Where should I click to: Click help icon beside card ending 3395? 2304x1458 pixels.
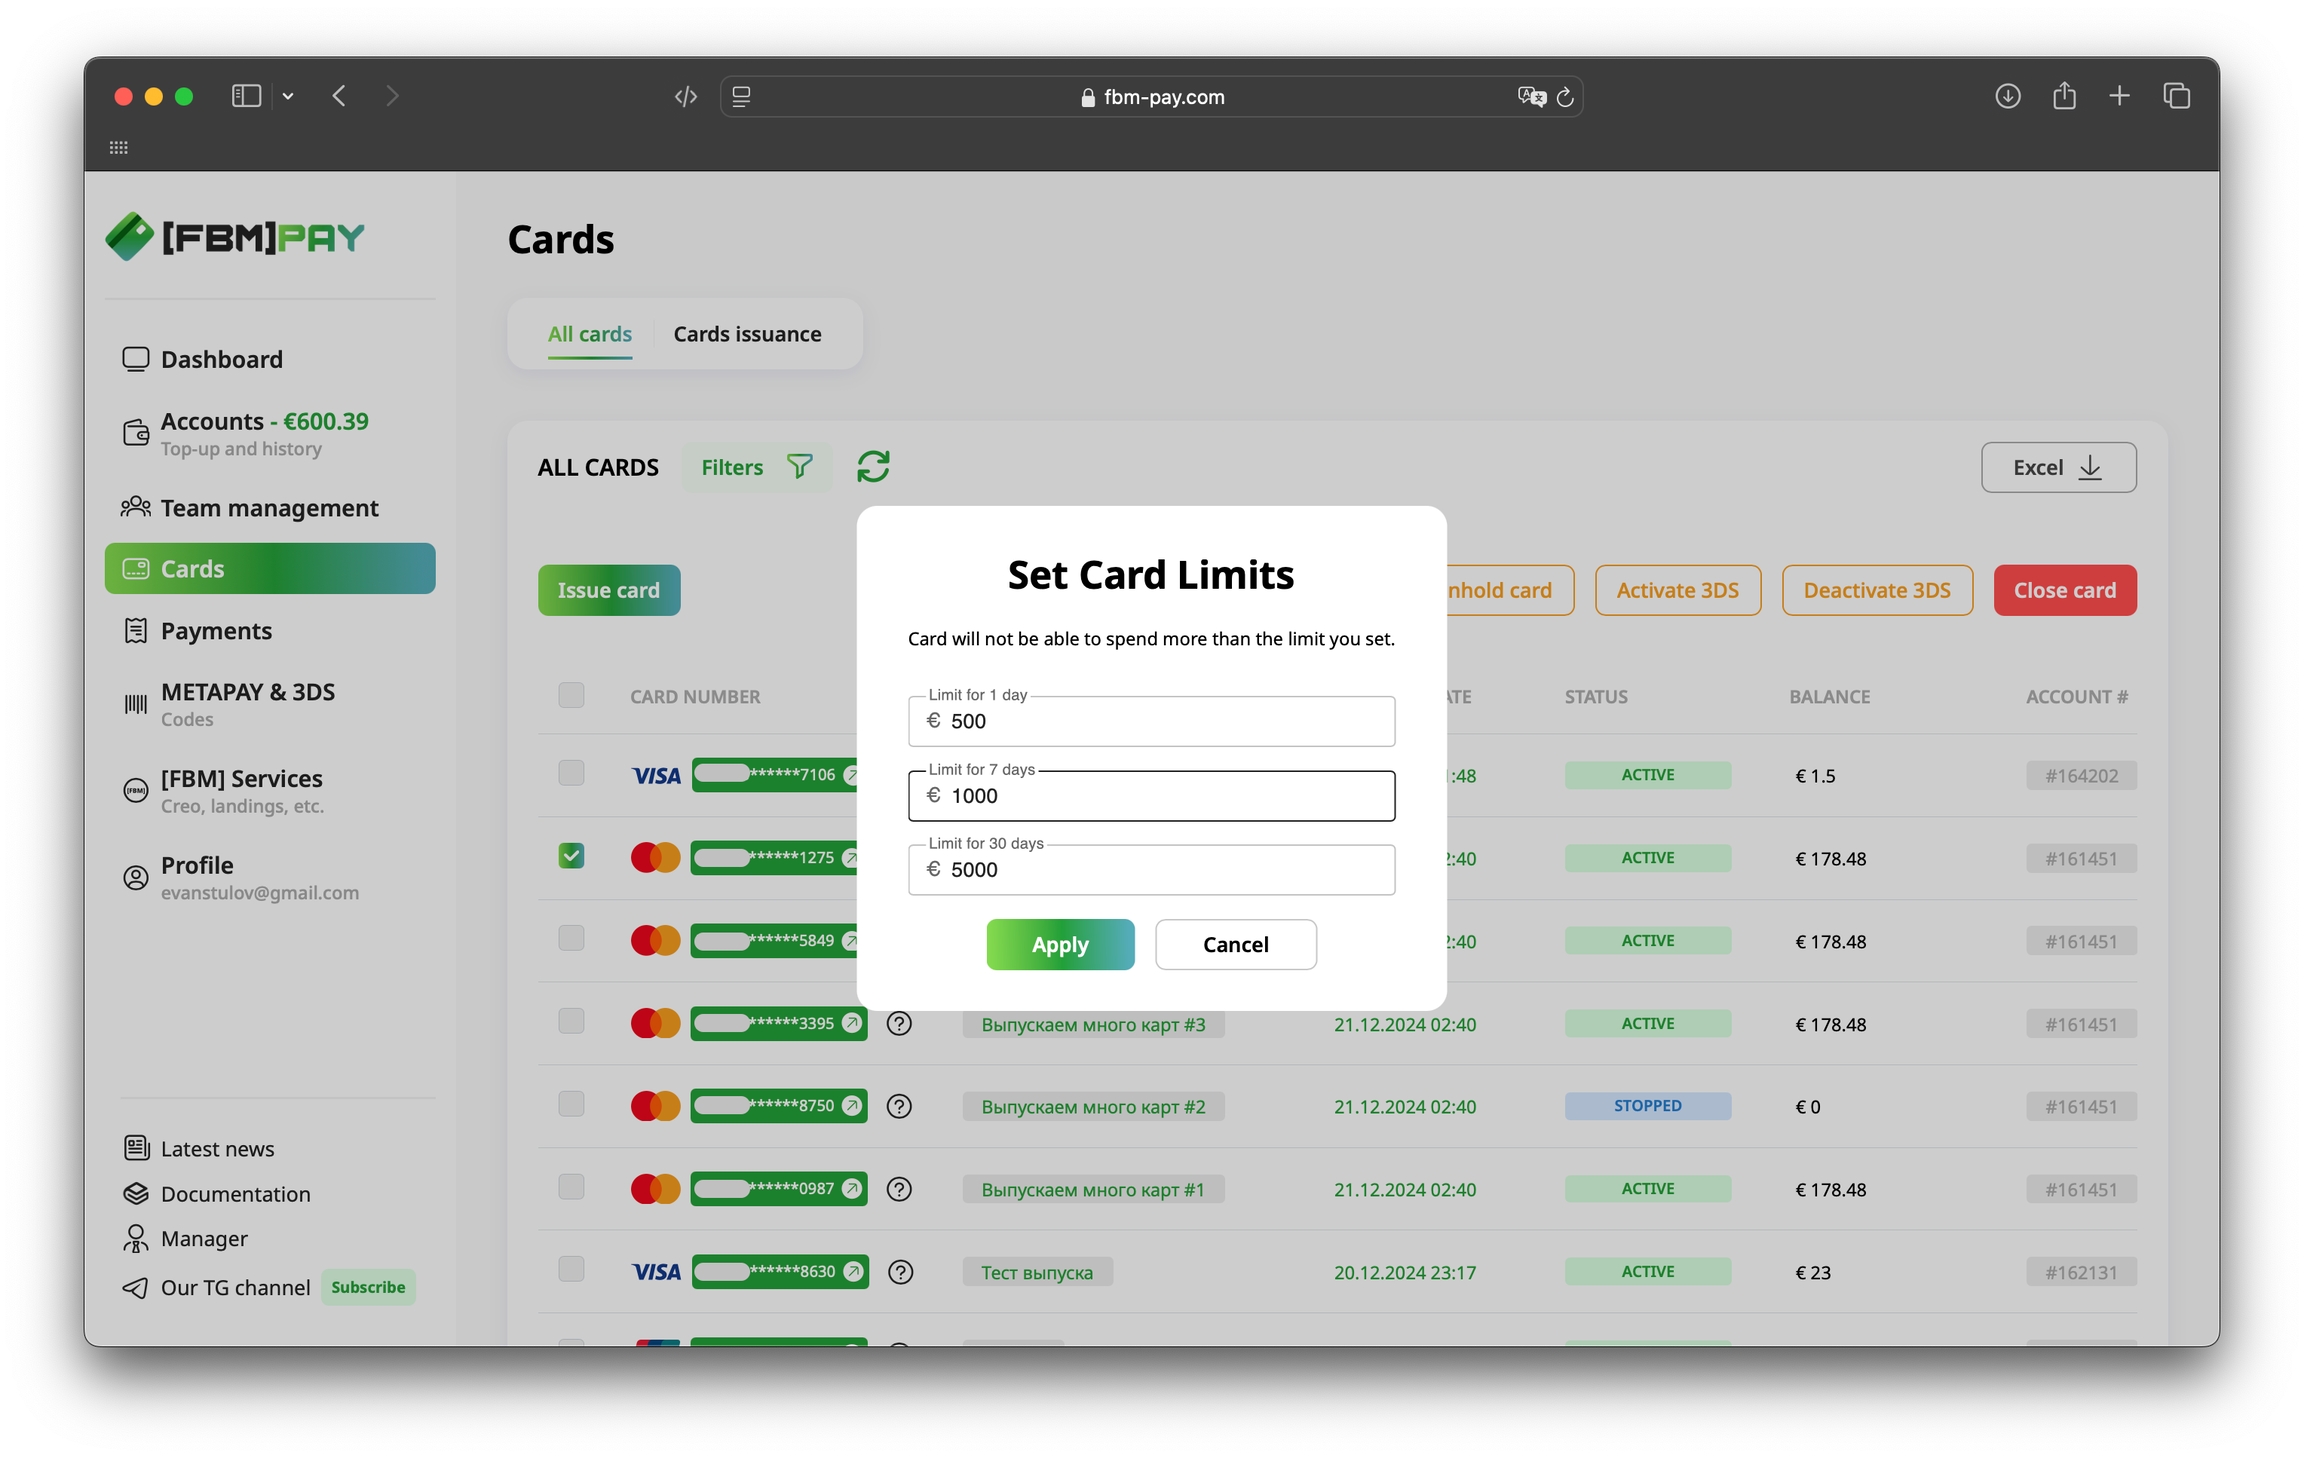point(899,1023)
